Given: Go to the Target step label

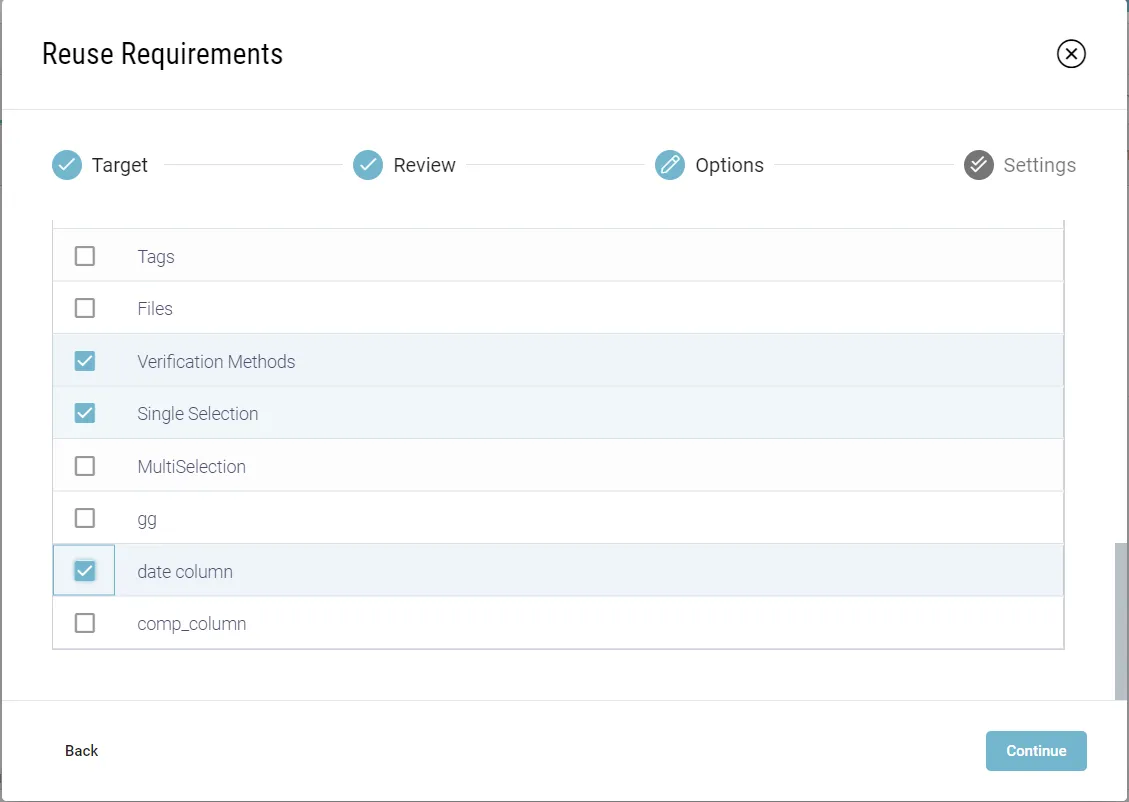Looking at the screenshot, I should tap(120, 165).
